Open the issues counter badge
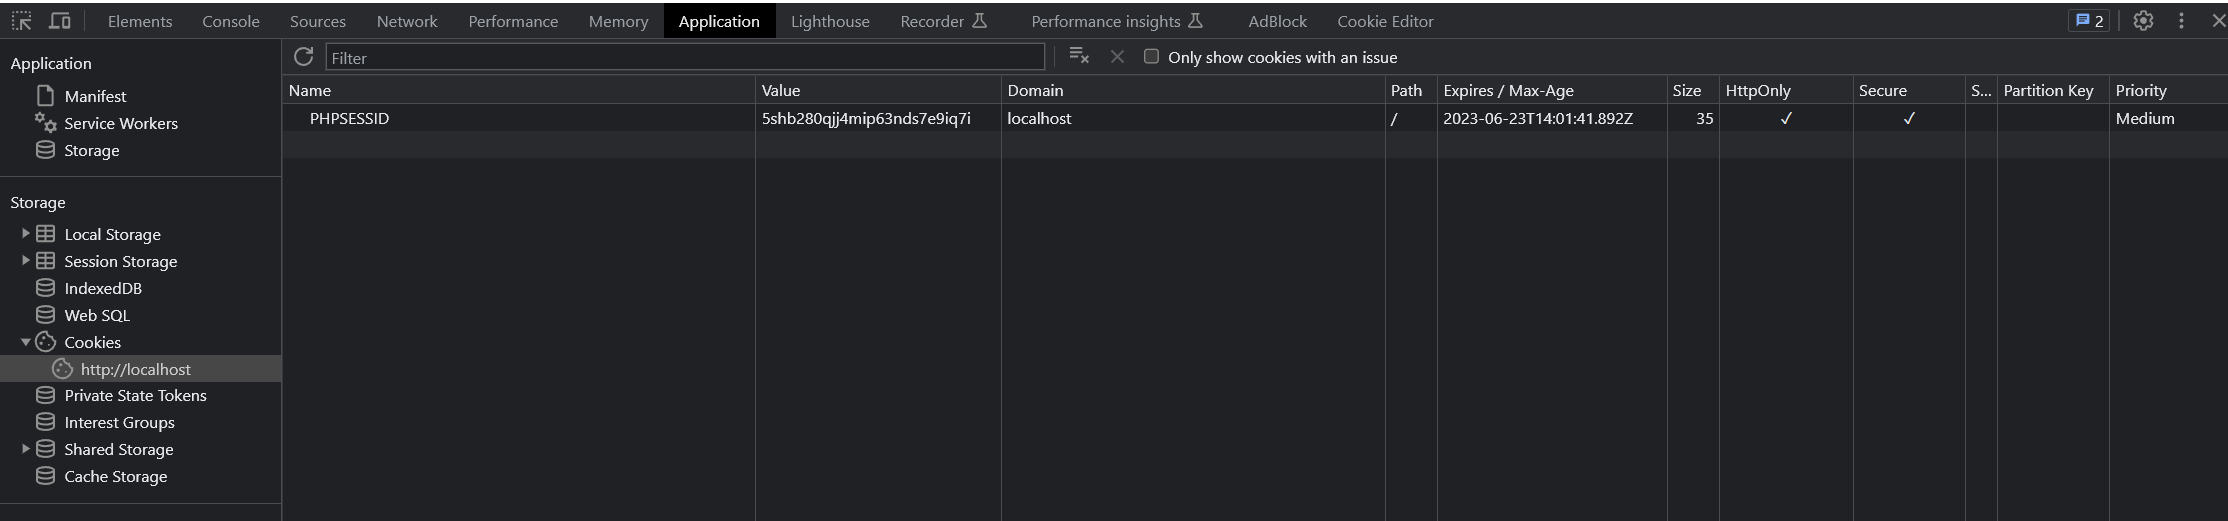Screen dimensions: 2228x521 tap(2089, 21)
